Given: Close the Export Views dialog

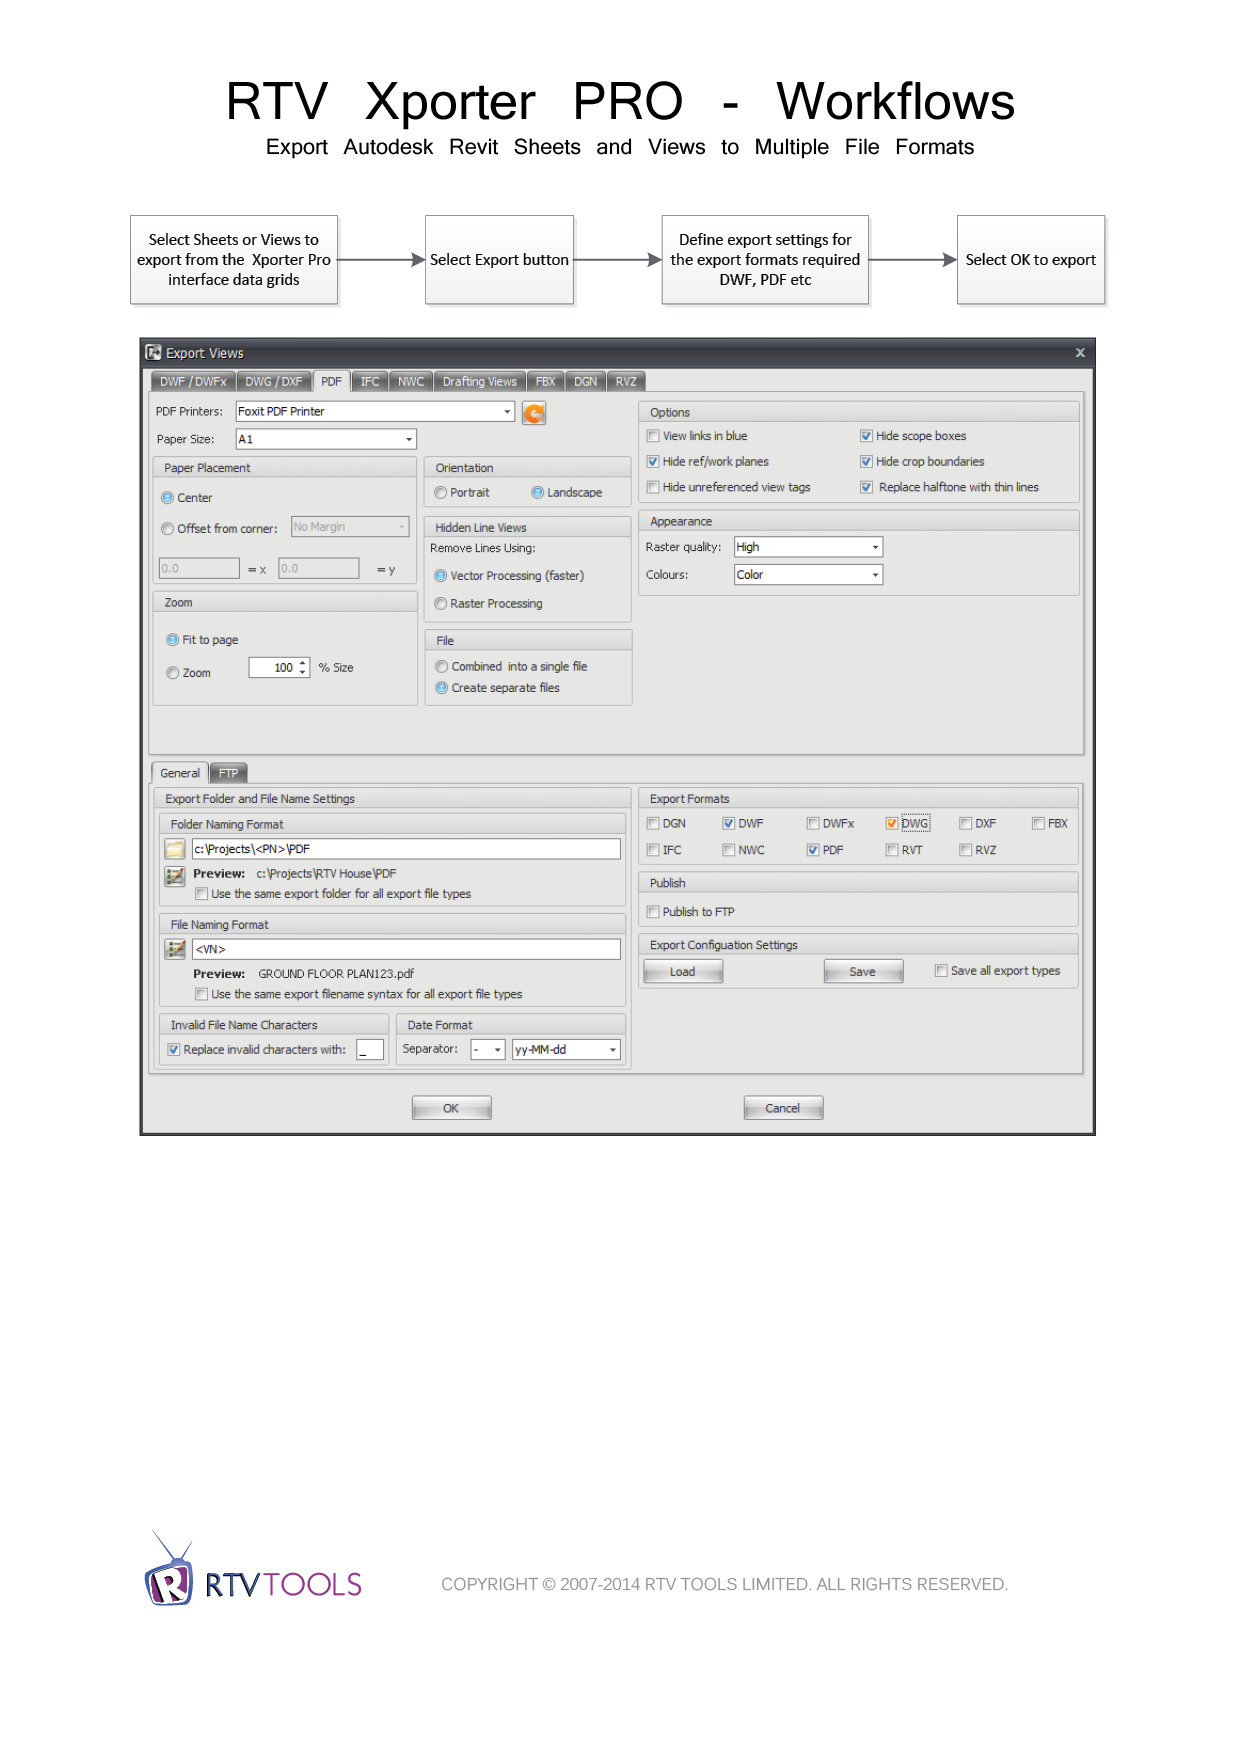Looking at the screenshot, I should coord(1080,352).
